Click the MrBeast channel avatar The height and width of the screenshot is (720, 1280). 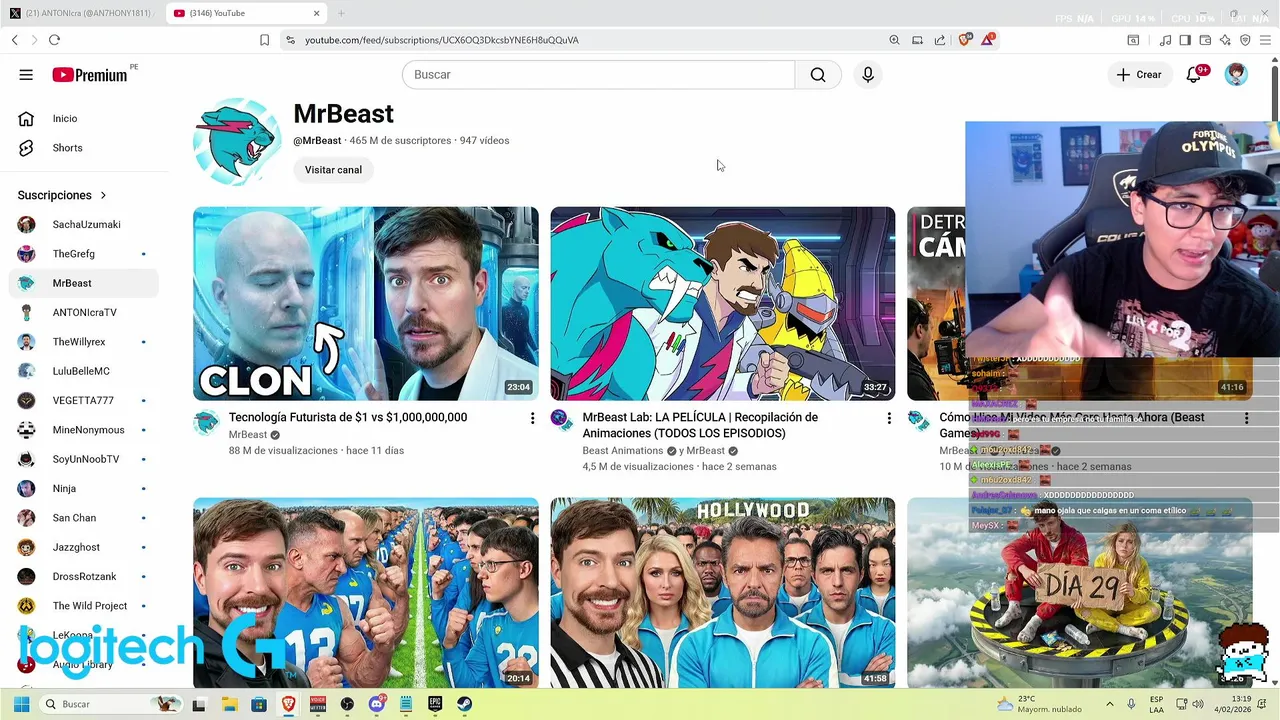[x=237, y=141]
